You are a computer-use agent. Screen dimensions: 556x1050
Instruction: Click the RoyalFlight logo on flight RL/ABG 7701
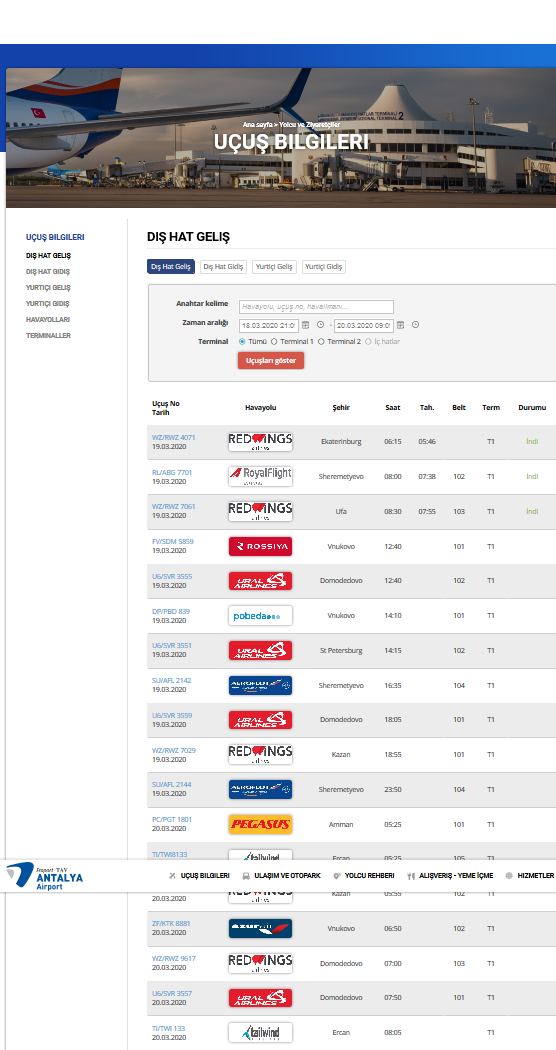coord(260,476)
